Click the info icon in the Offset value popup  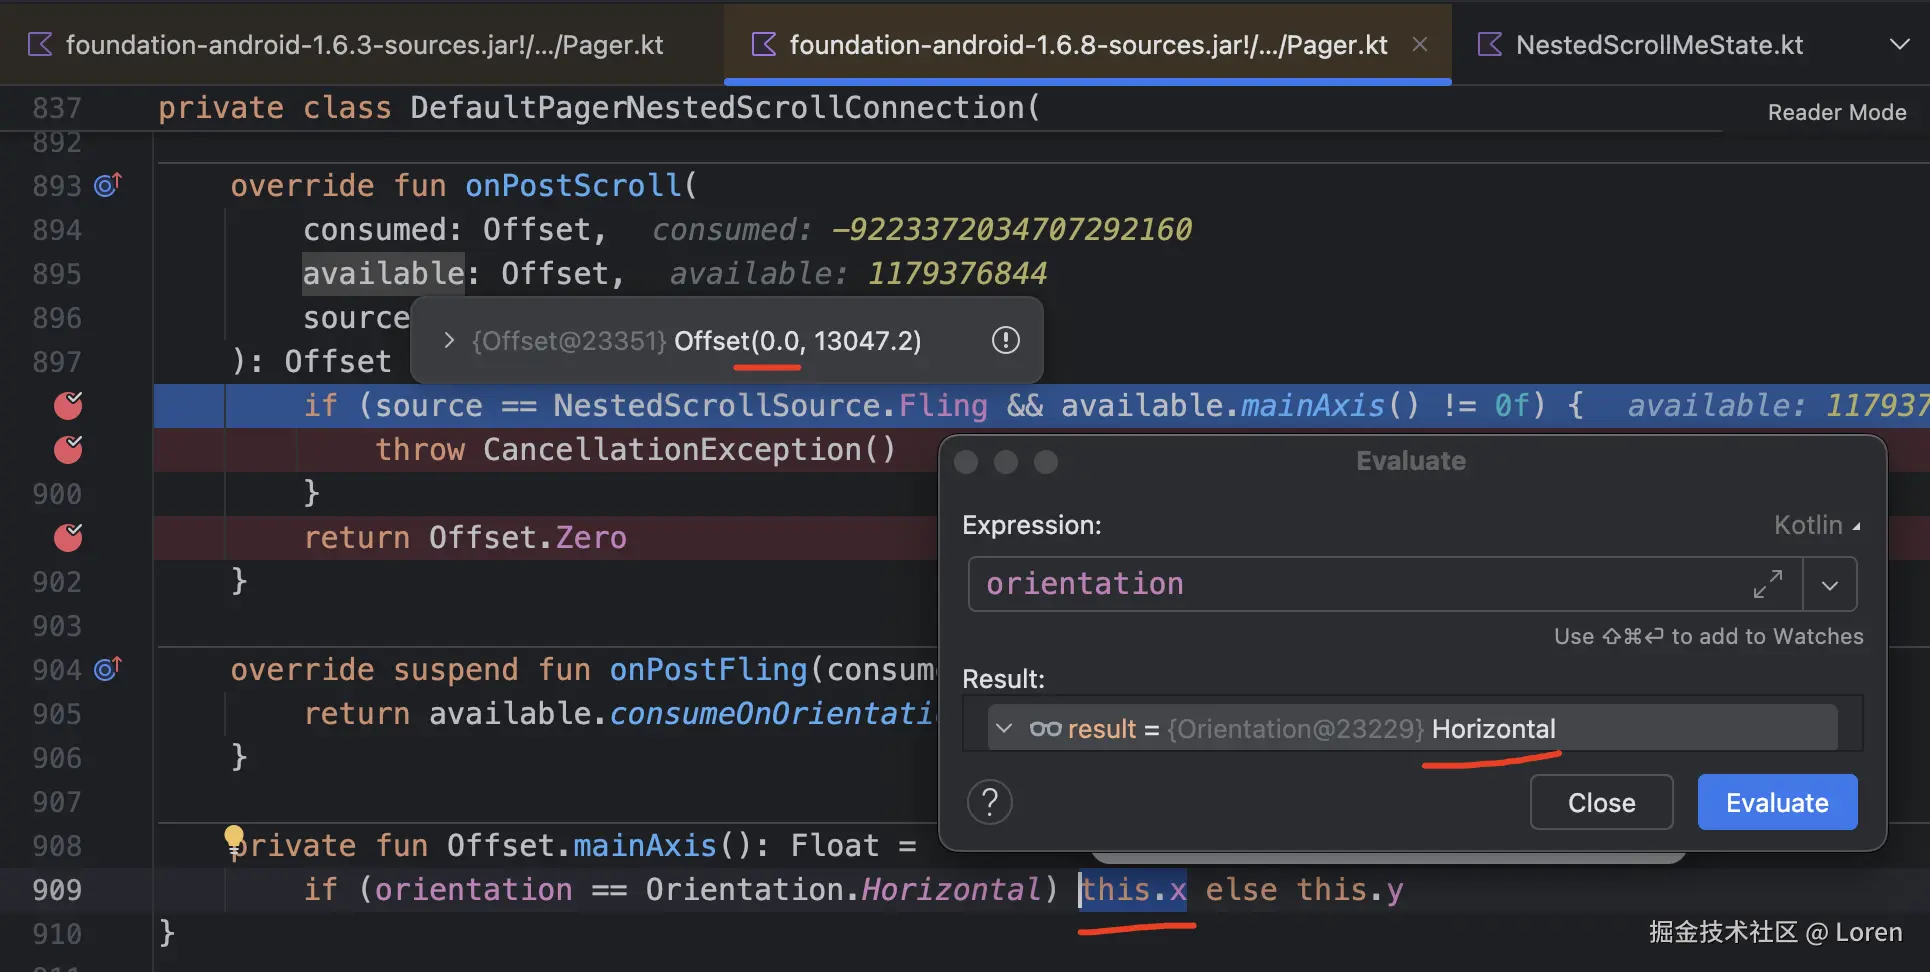pos(1005,340)
